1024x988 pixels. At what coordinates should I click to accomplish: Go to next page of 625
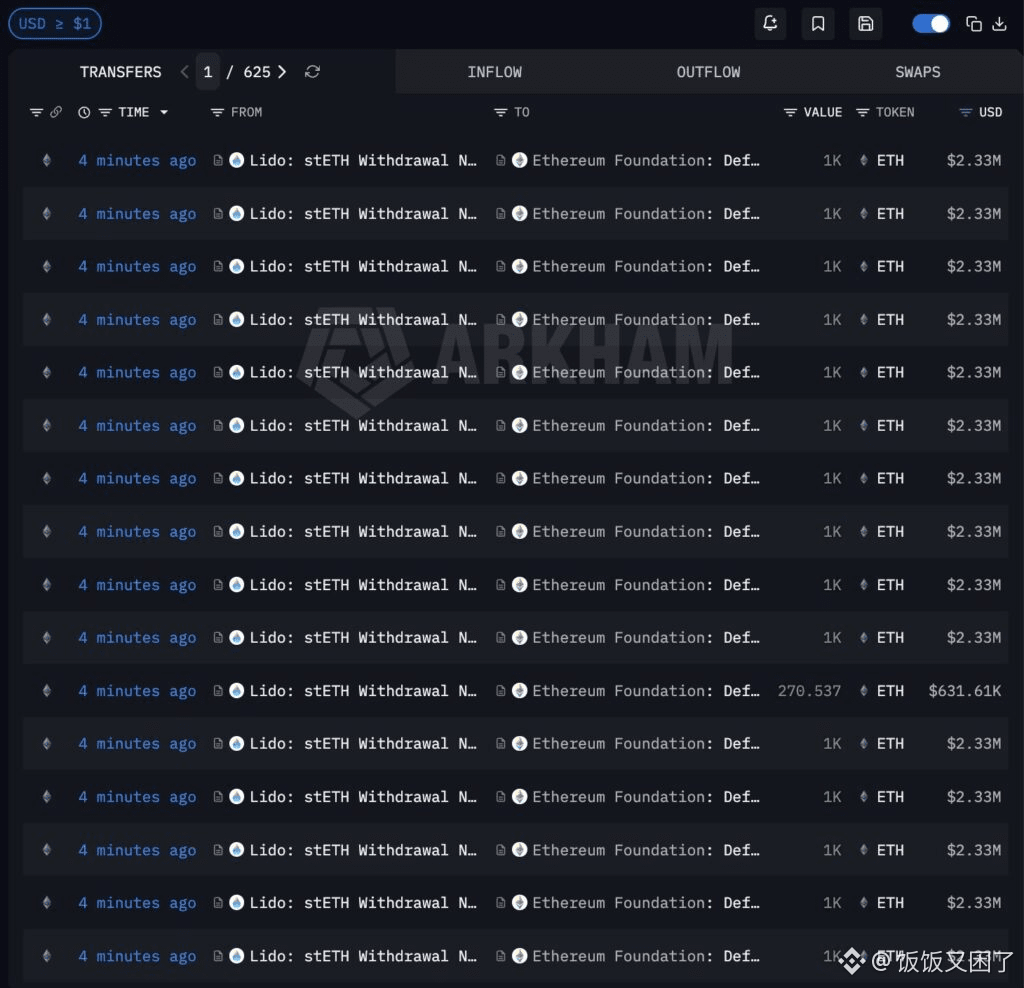pos(282,72)
